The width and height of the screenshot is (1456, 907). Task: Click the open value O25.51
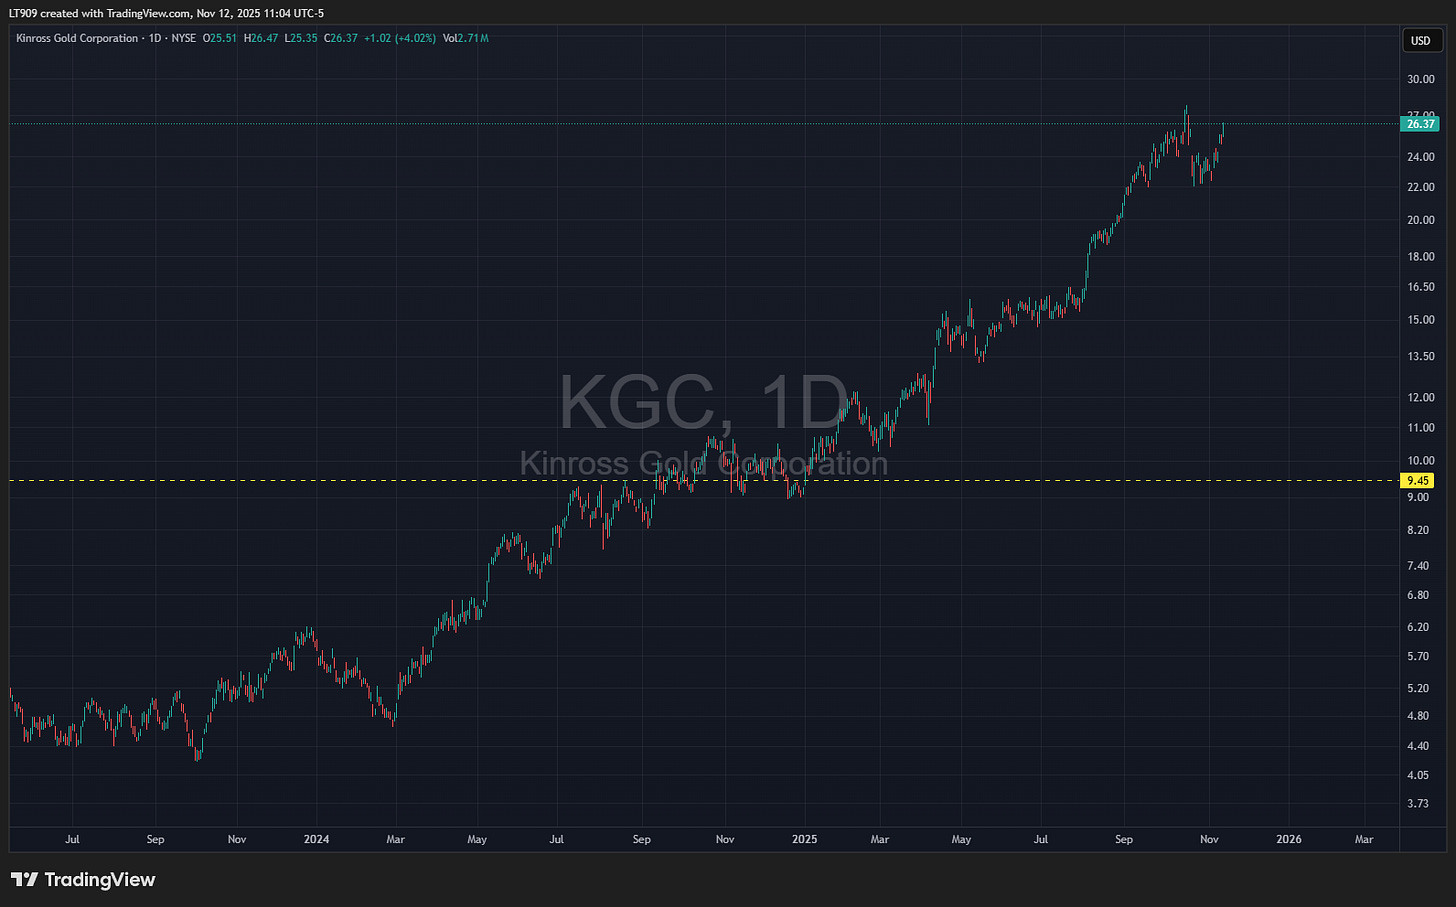[x=220, y=38]
